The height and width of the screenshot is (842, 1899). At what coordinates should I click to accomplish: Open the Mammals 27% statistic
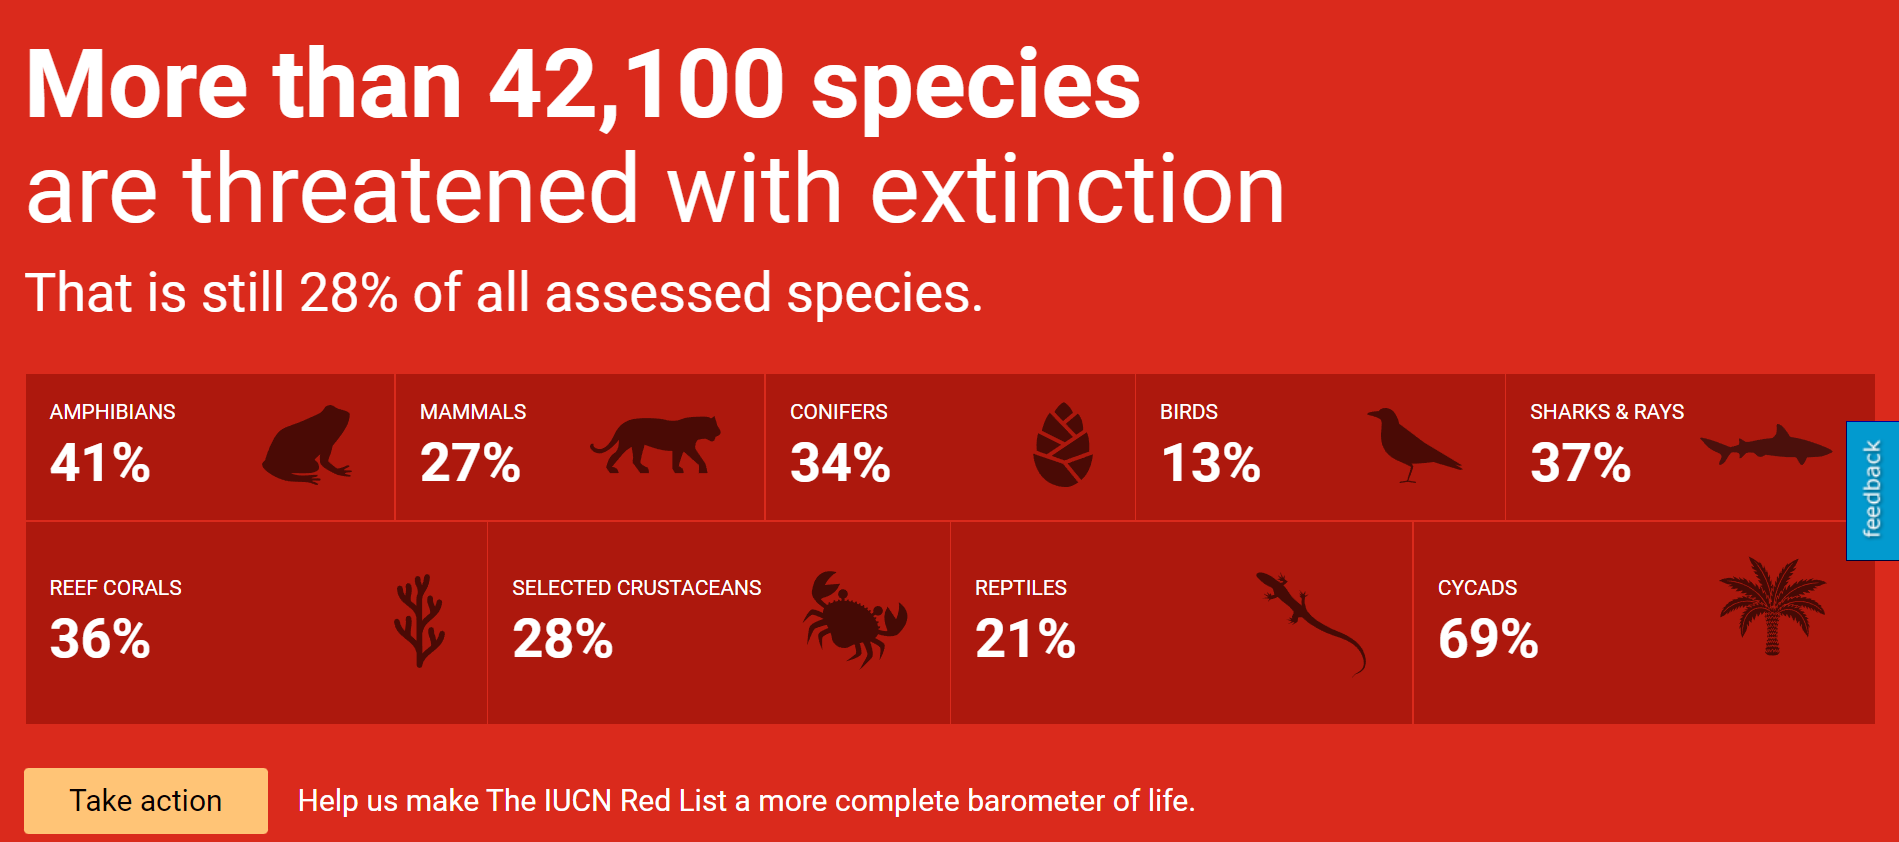coord(471,462)
